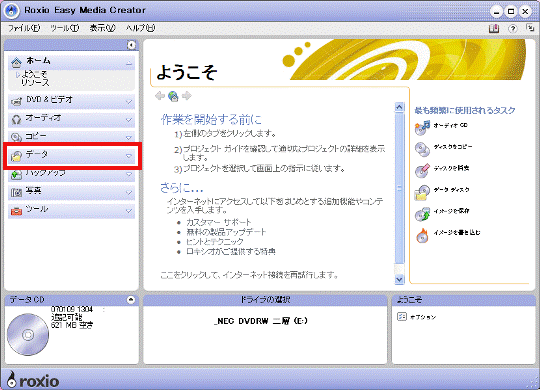Click the 写真 photo icon
The image size is (540, 390).
[16, 193]
